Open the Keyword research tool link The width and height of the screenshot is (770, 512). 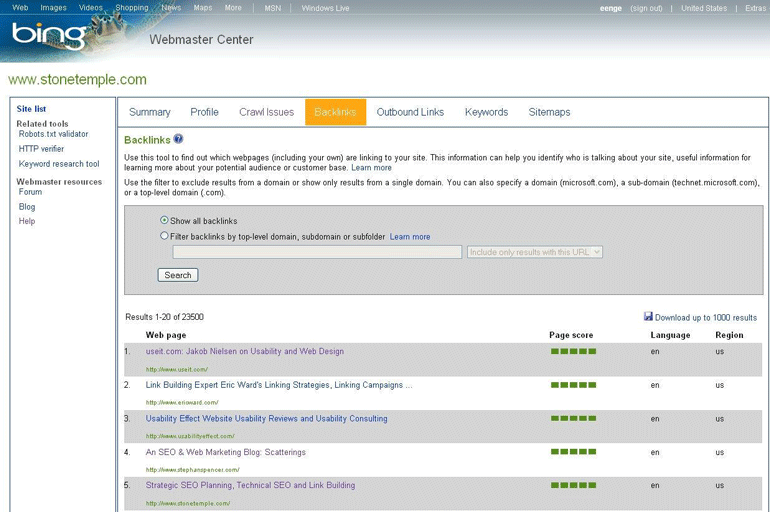pos(59,164)
